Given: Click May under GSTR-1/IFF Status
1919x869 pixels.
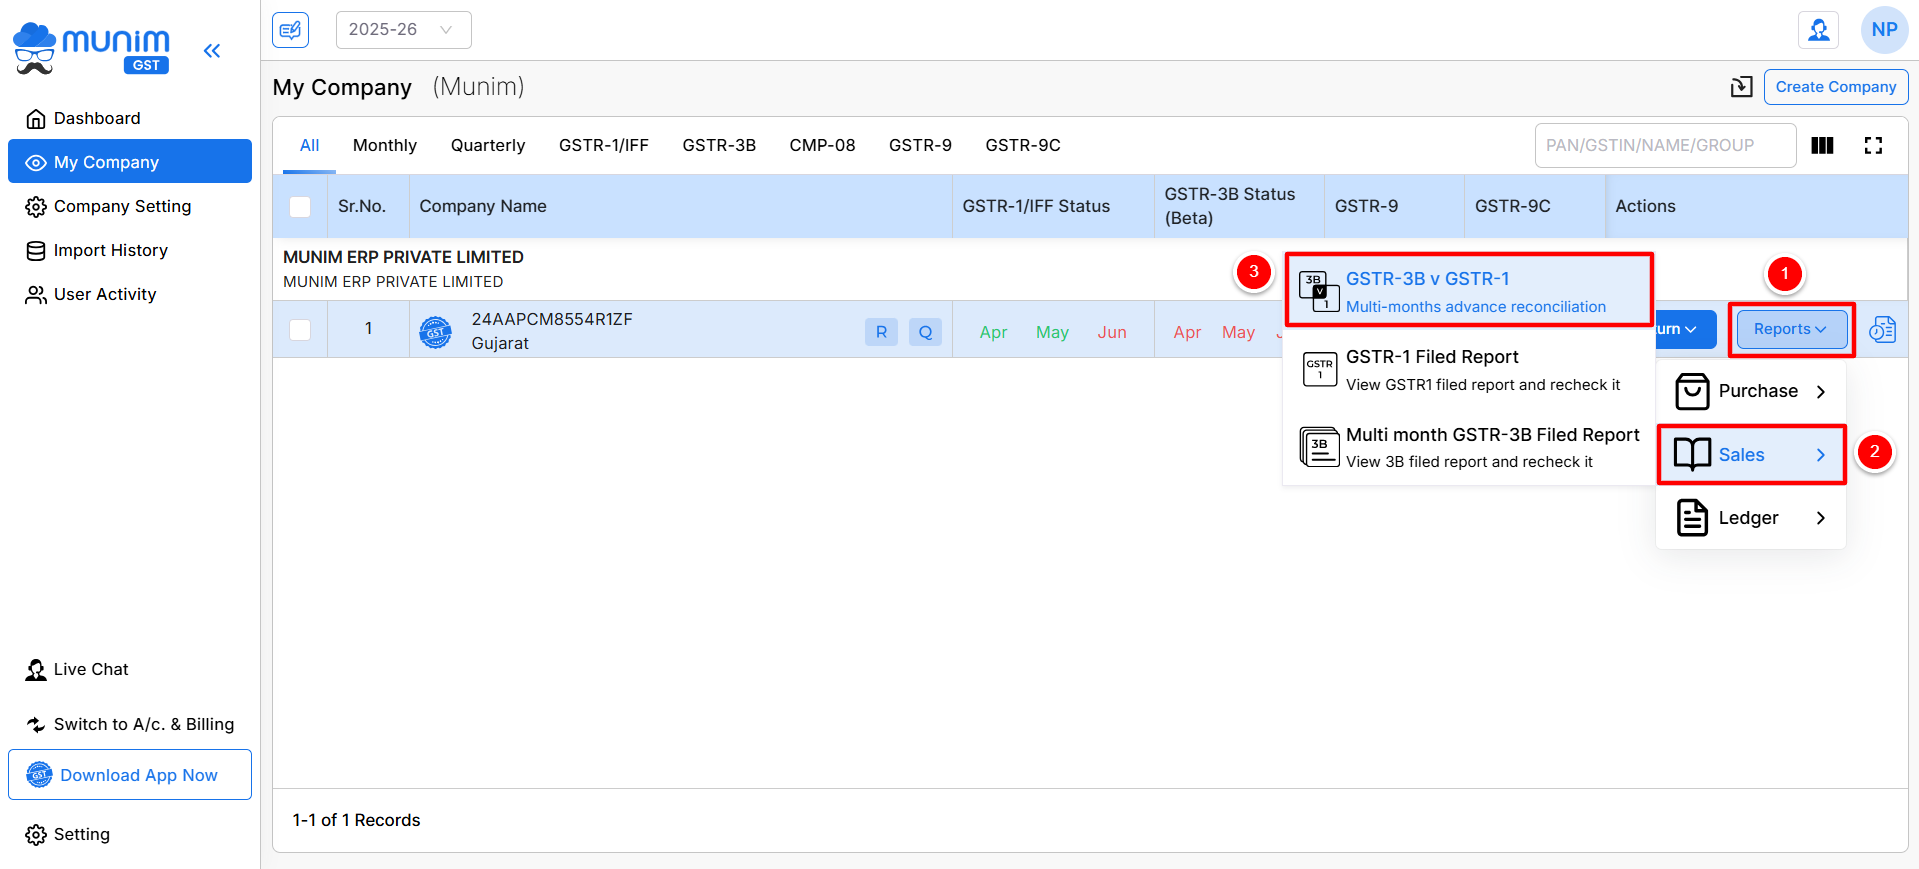Looking at the screenshot, I should click(1052, 333).
